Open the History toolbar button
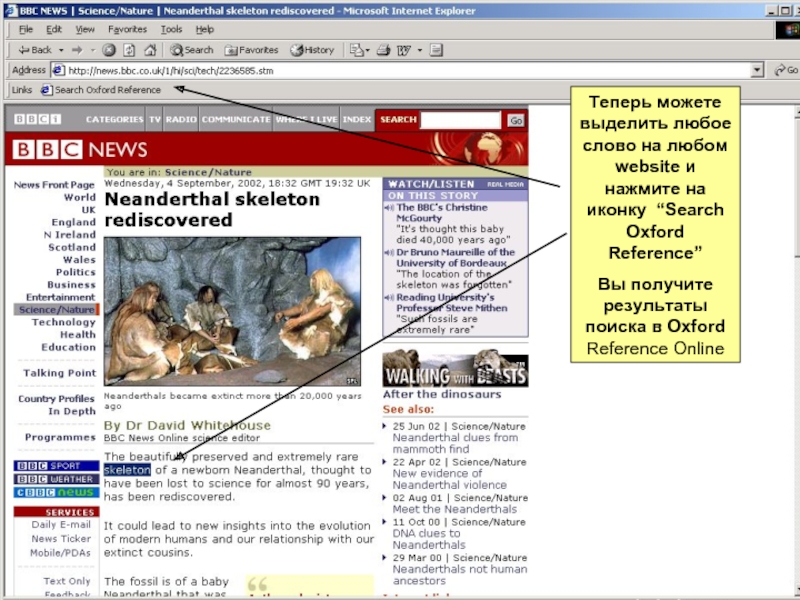Image resolution: width=800 pixels, height=600 pixels. [312, 50]
